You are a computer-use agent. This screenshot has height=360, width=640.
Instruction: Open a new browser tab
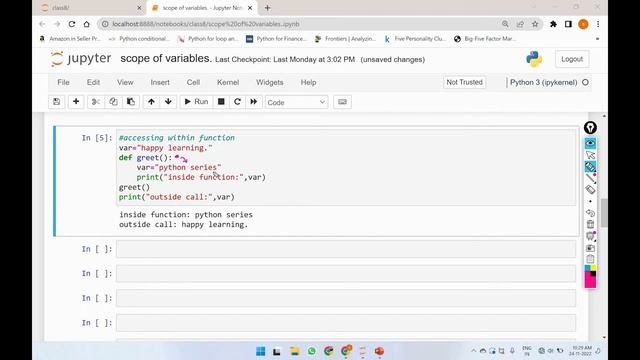[267, 8]
